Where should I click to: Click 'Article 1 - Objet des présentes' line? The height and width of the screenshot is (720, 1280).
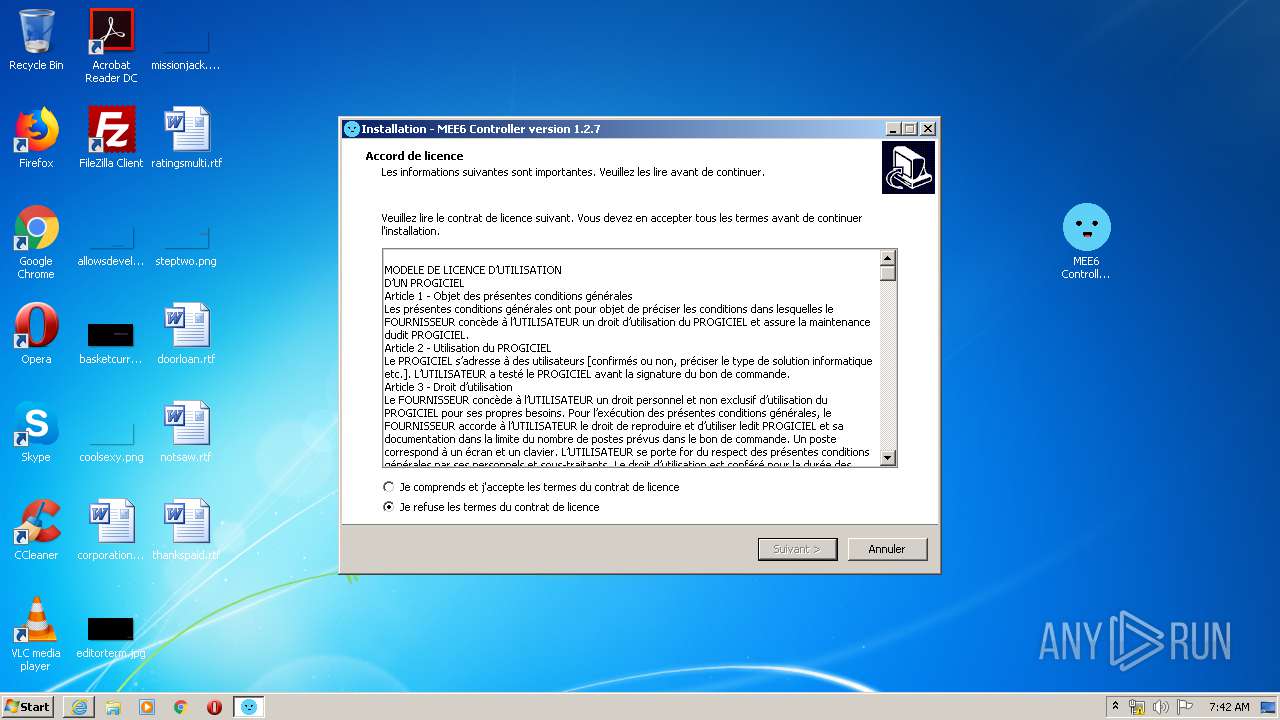point(508,296)
